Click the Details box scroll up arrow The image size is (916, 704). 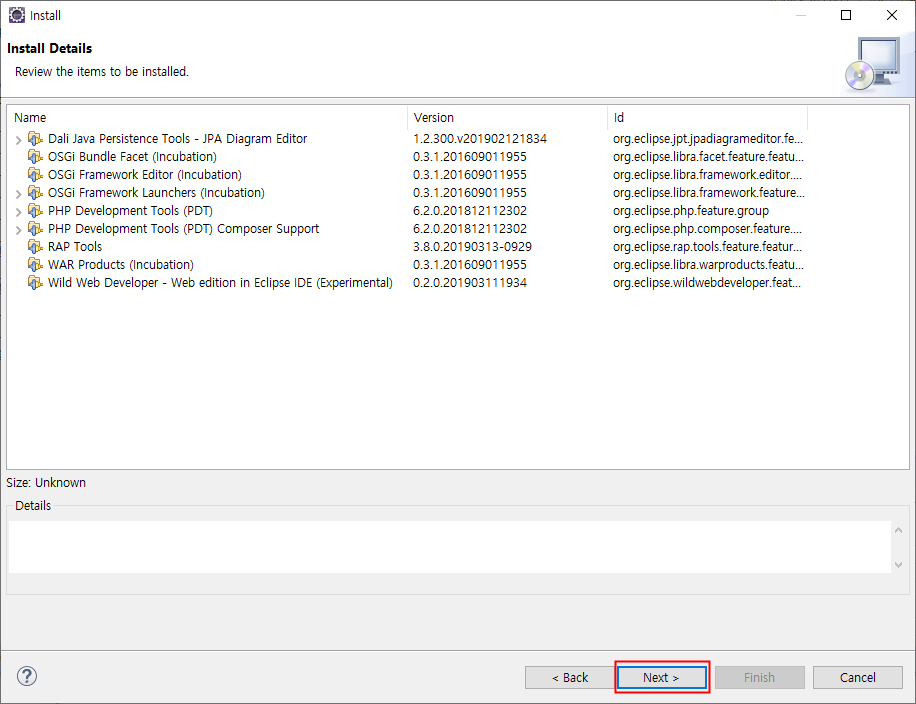(898, 530)
